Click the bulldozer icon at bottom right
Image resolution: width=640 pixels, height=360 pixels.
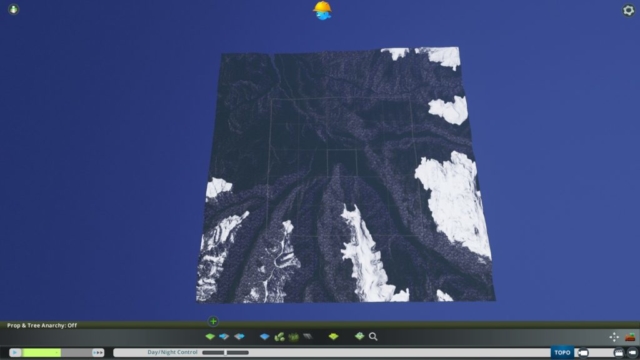630,337
